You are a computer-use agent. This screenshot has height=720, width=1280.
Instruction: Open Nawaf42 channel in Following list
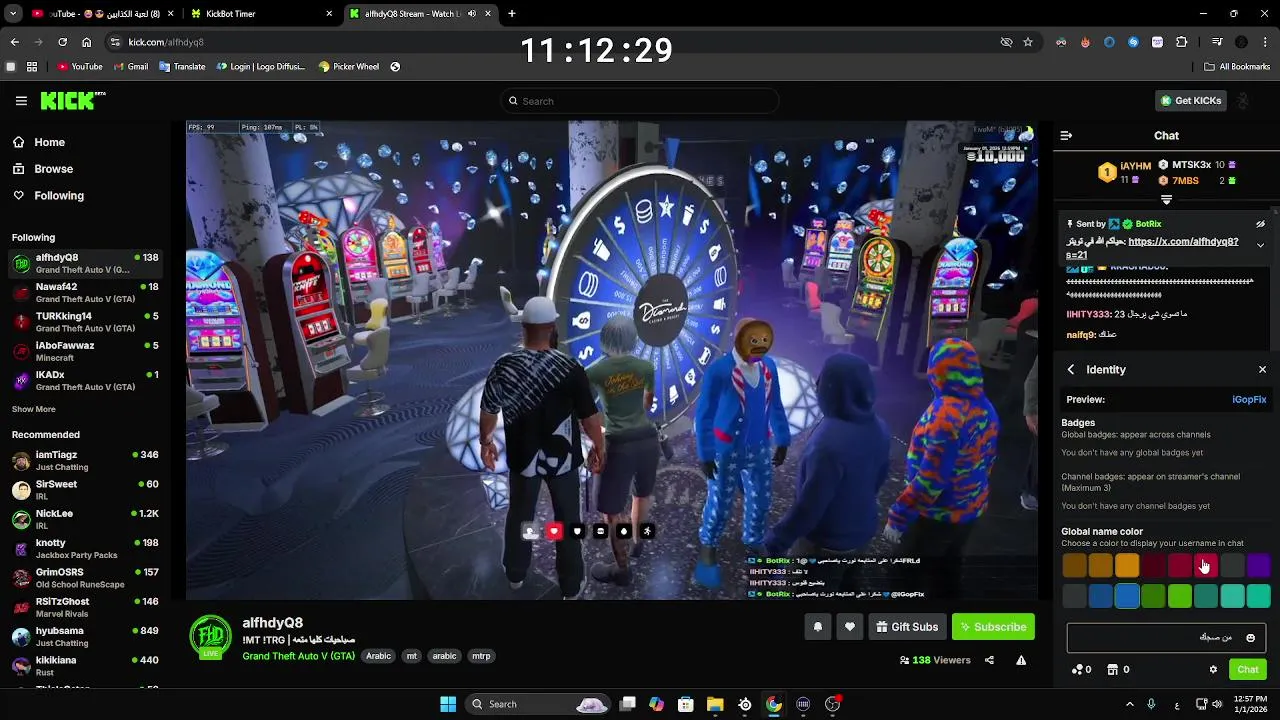[x=85, y=293]
